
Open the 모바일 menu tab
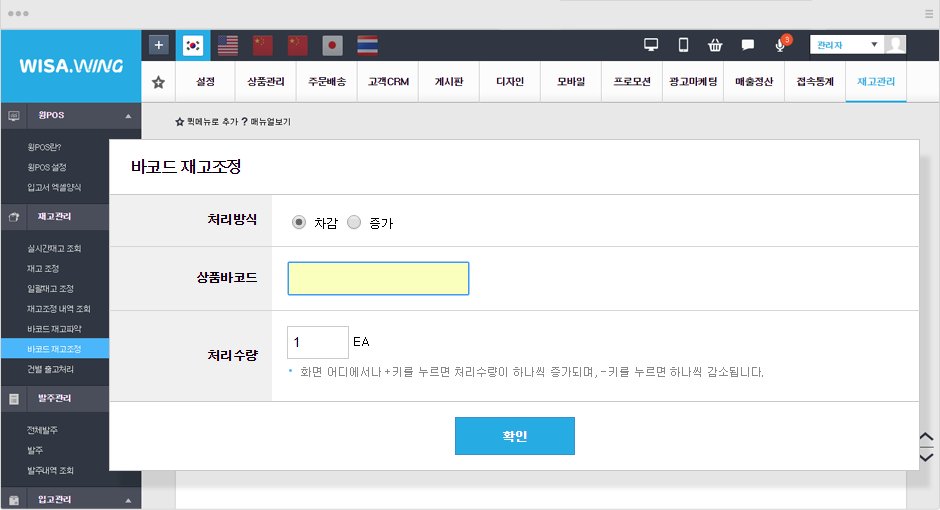pyautogui.click(x=571, y=82)
